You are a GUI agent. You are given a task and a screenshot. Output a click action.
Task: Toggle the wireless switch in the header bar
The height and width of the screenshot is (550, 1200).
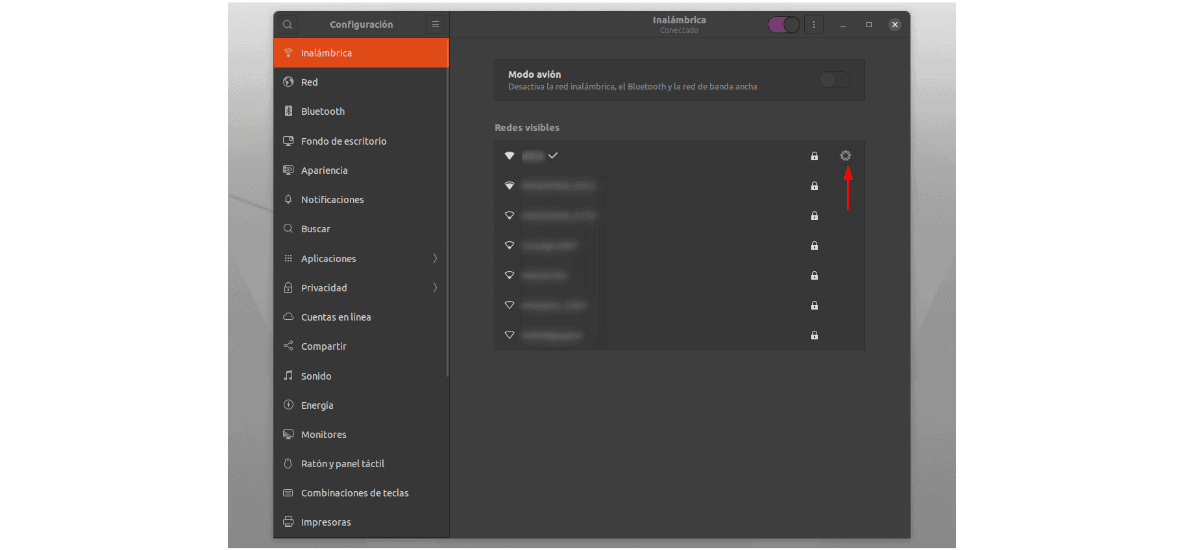784,24
